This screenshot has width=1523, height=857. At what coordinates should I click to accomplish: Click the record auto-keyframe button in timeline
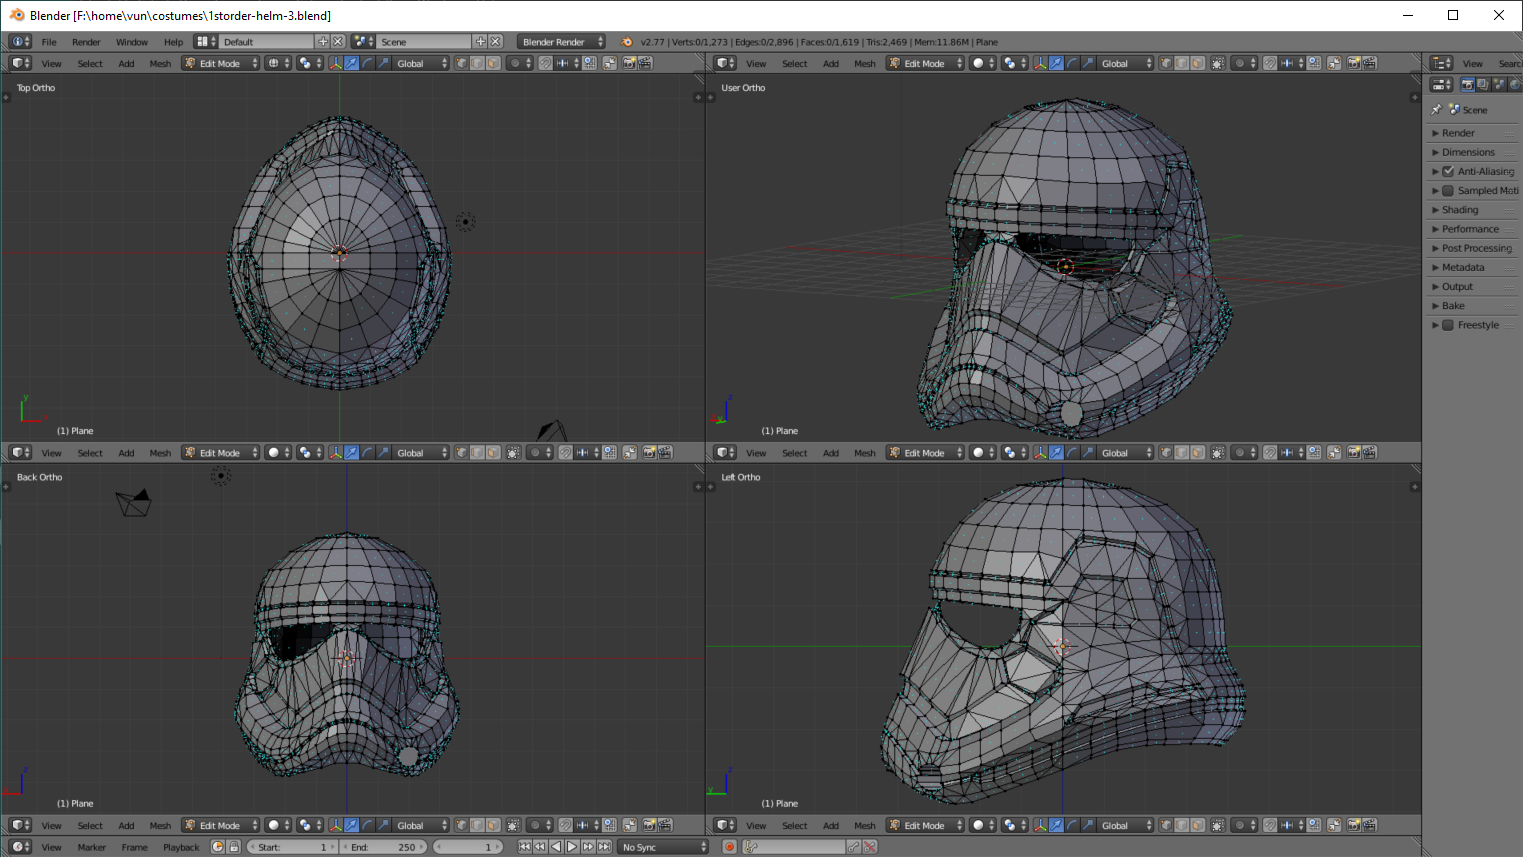point(730,847)
